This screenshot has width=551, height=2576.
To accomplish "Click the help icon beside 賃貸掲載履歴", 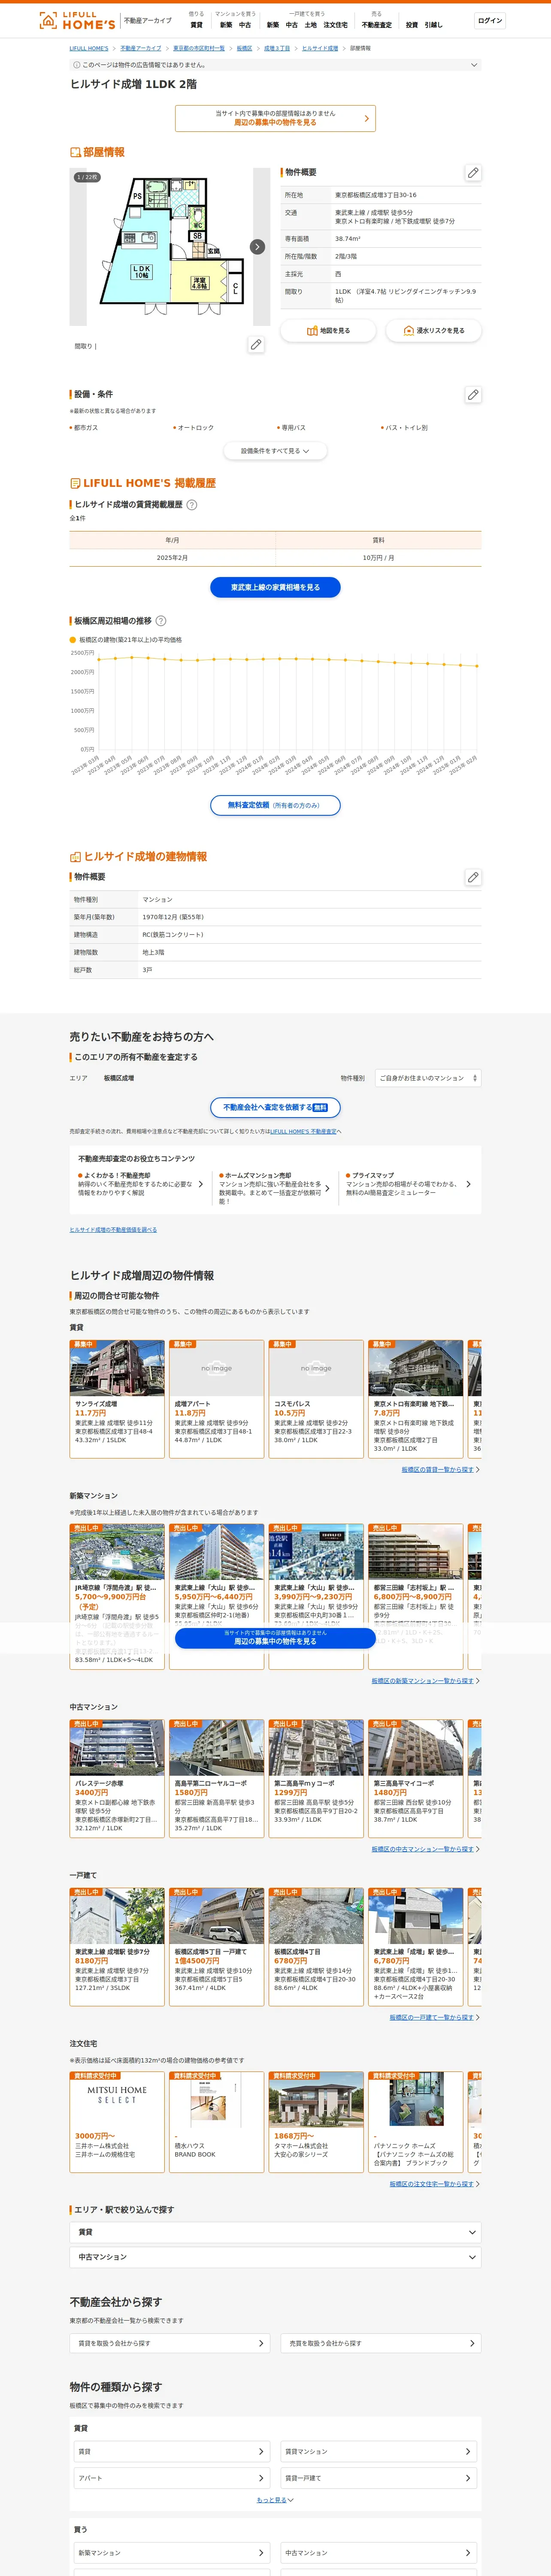I will pos(192,505).
